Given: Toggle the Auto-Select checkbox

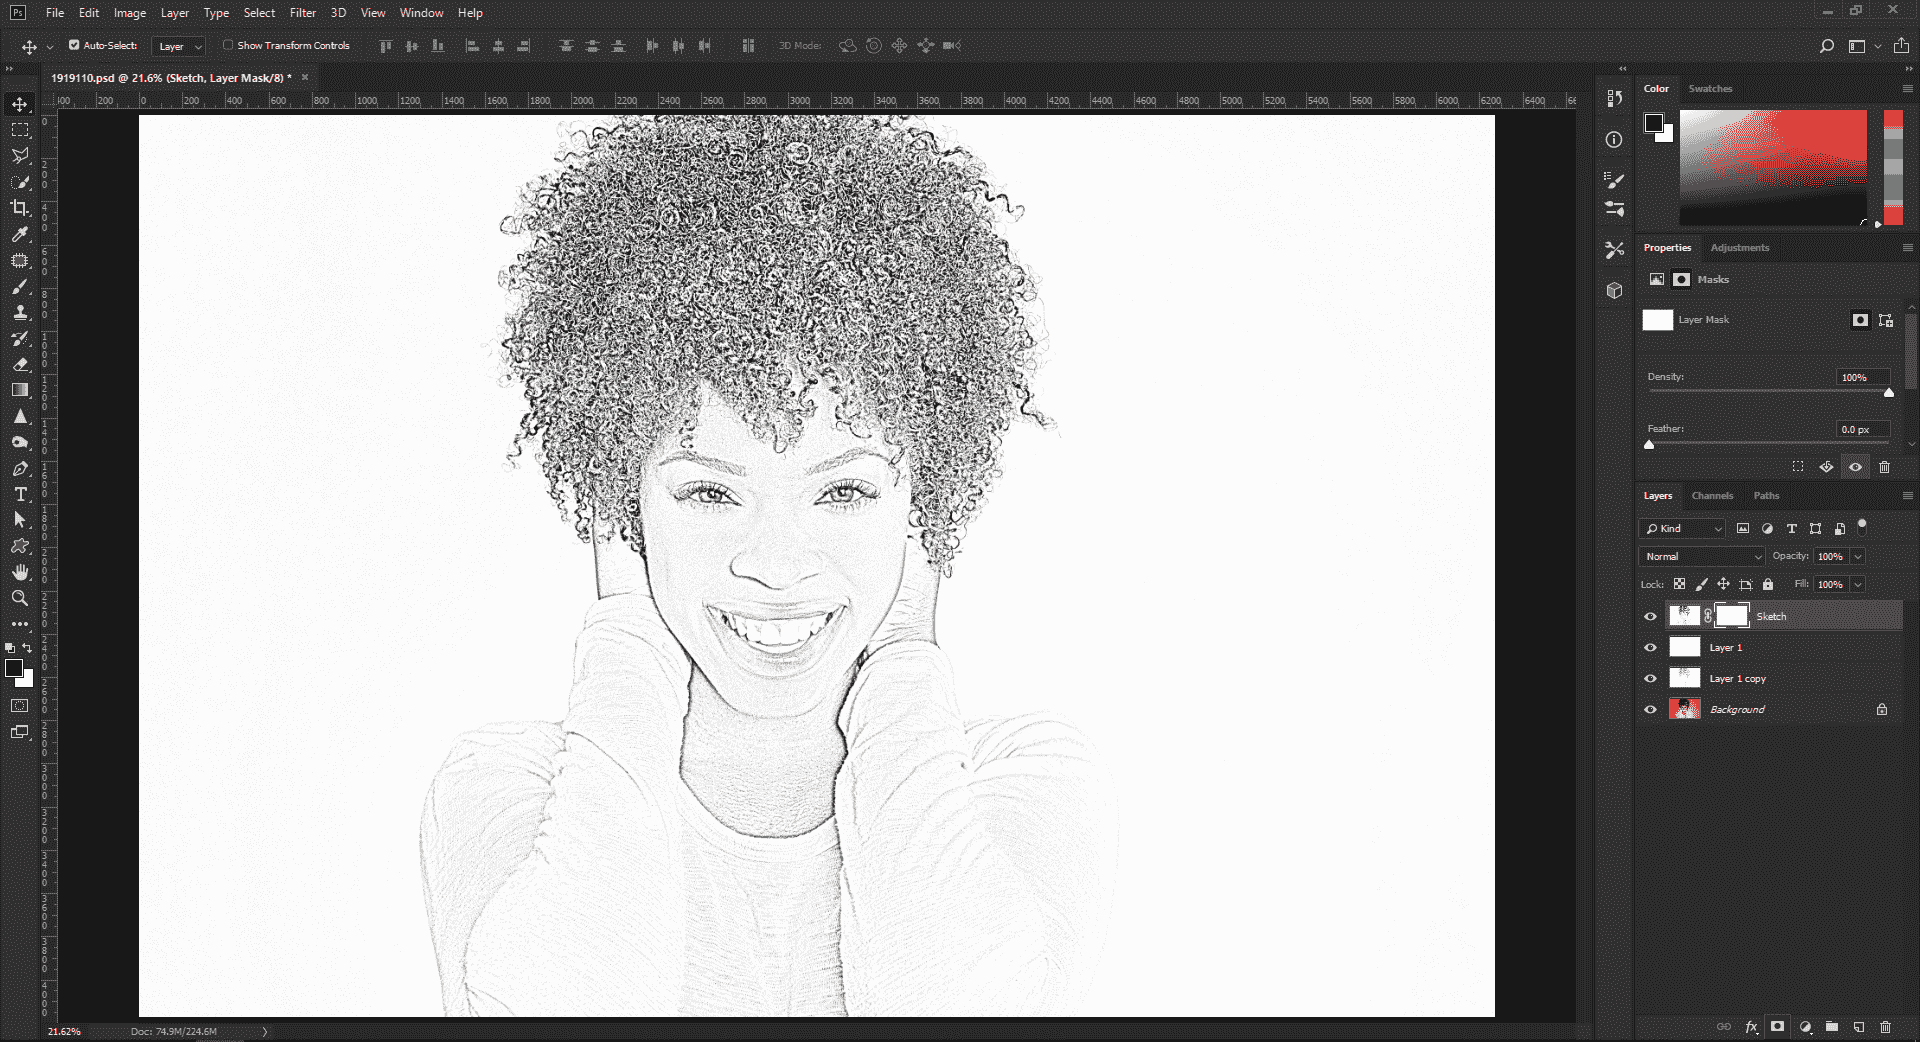Looking at the screenshot, I should pyautogui.click(x=74, y=45).
